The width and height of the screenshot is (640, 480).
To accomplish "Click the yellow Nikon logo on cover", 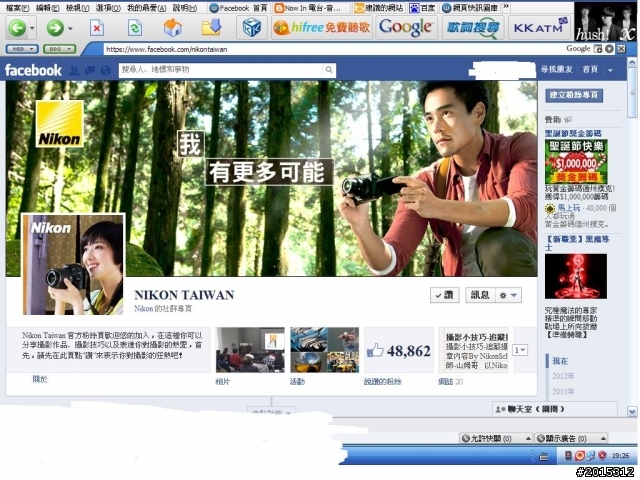I will click(60, 124).
